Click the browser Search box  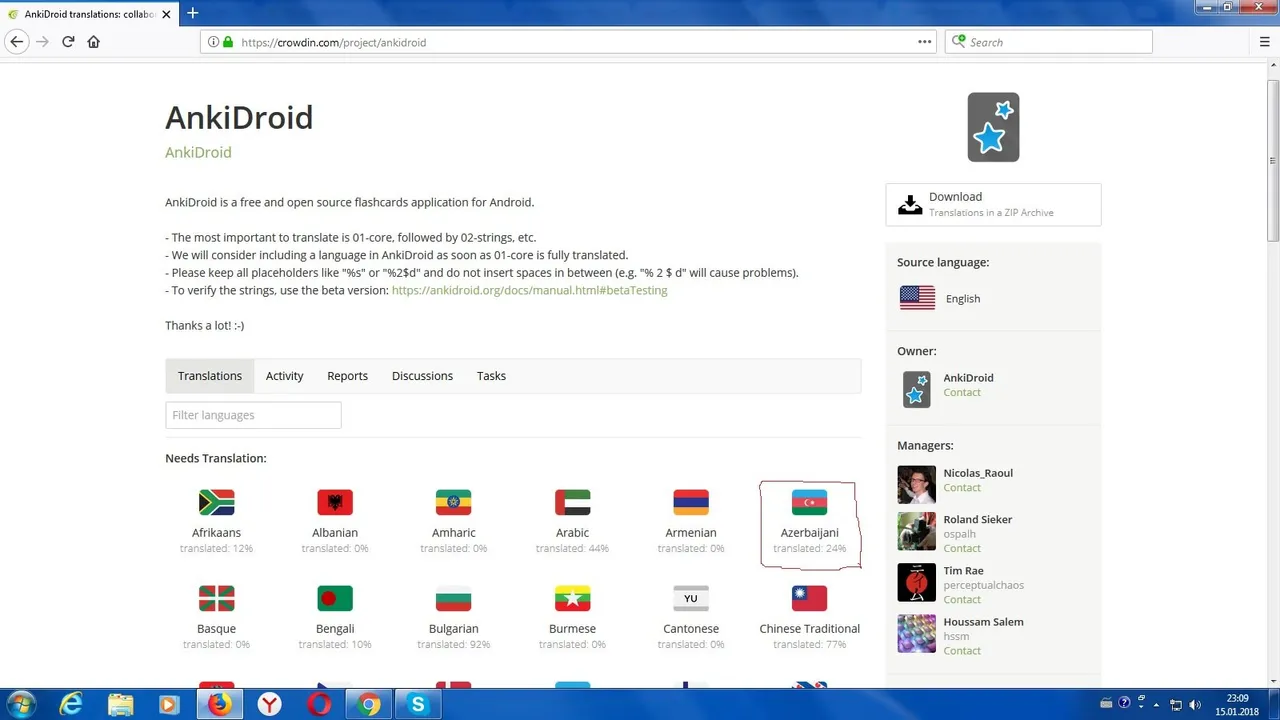coord(1048,42)
